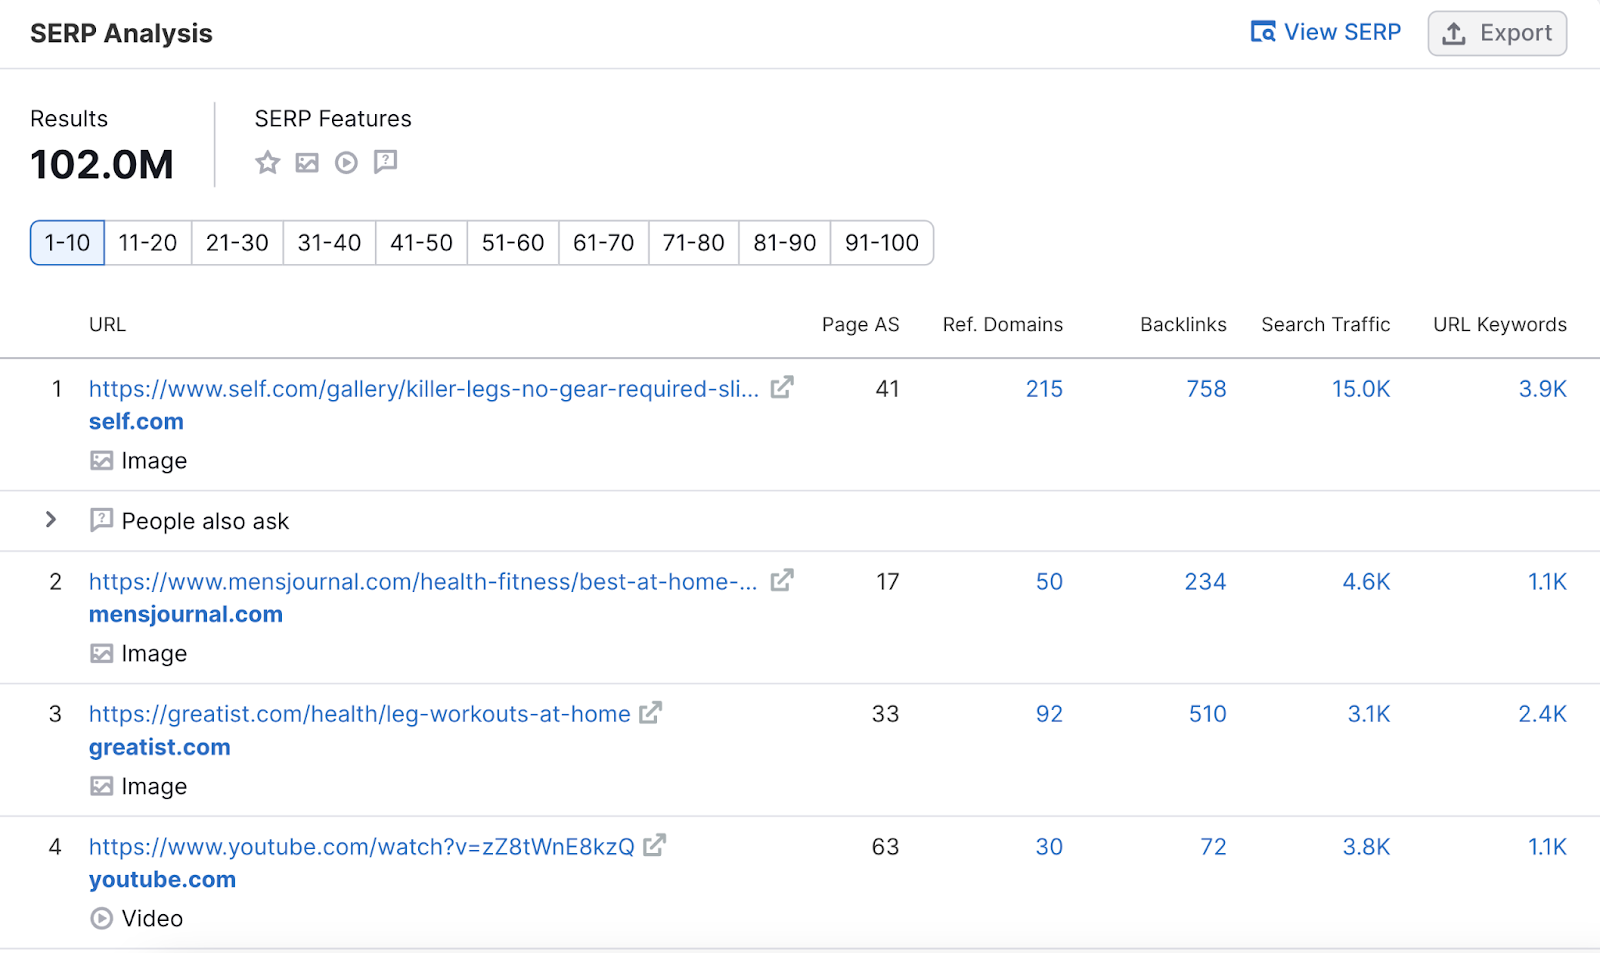The width and height of the screenshot is (1600, 953).
Task: Switch to the 91-100 results range
Action: point(881,242)
